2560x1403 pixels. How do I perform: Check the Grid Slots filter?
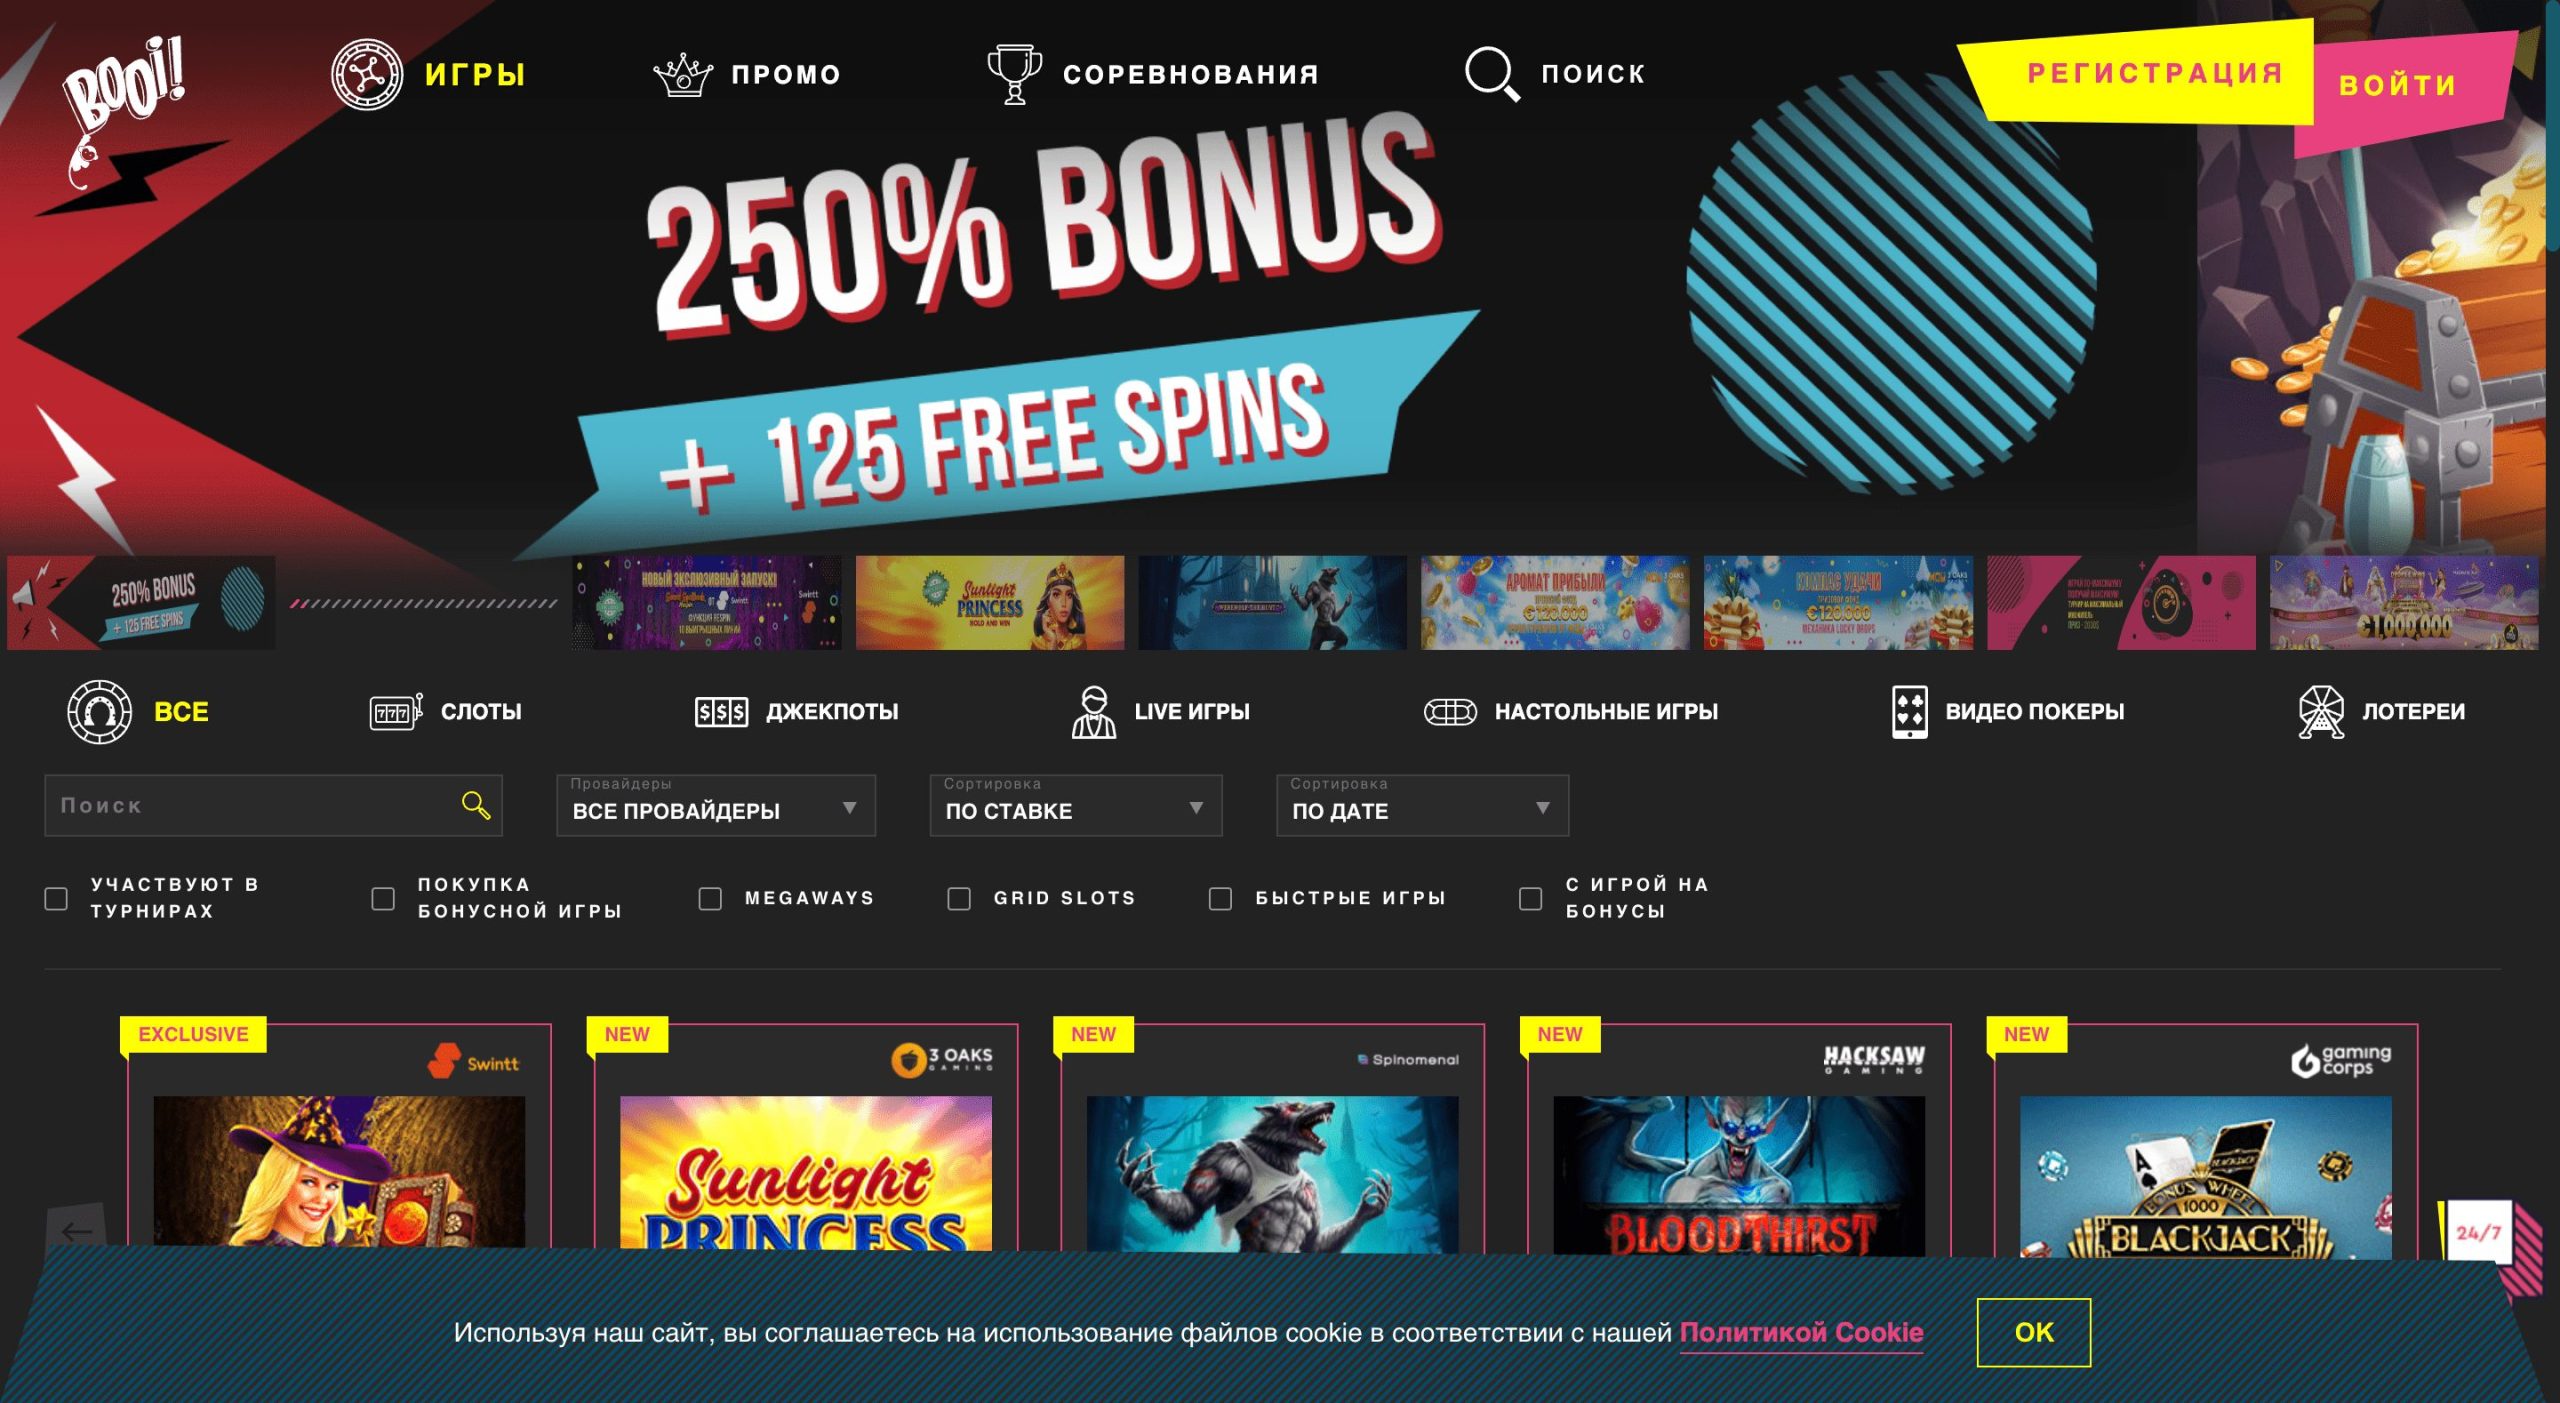click(x=959, y=898)
